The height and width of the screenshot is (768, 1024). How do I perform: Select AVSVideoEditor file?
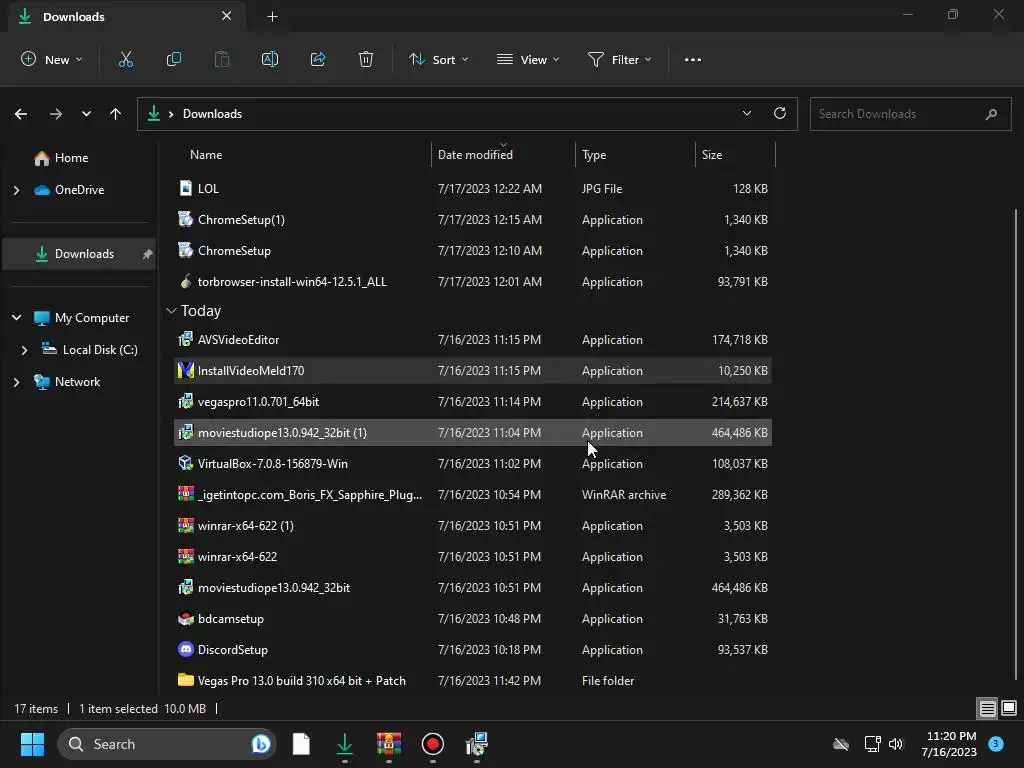click(473, 340)
